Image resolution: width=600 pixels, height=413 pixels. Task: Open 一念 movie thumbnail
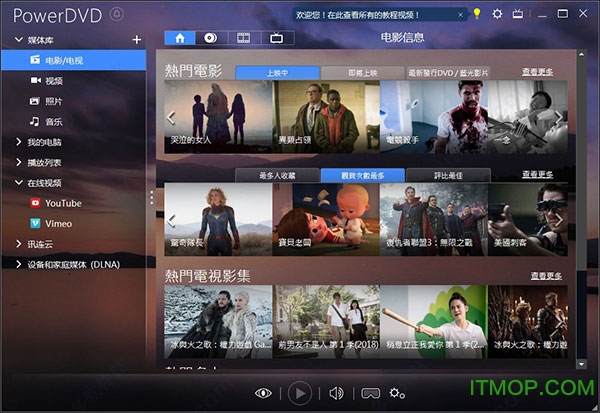pyautogui.click(x=528, y=117)
